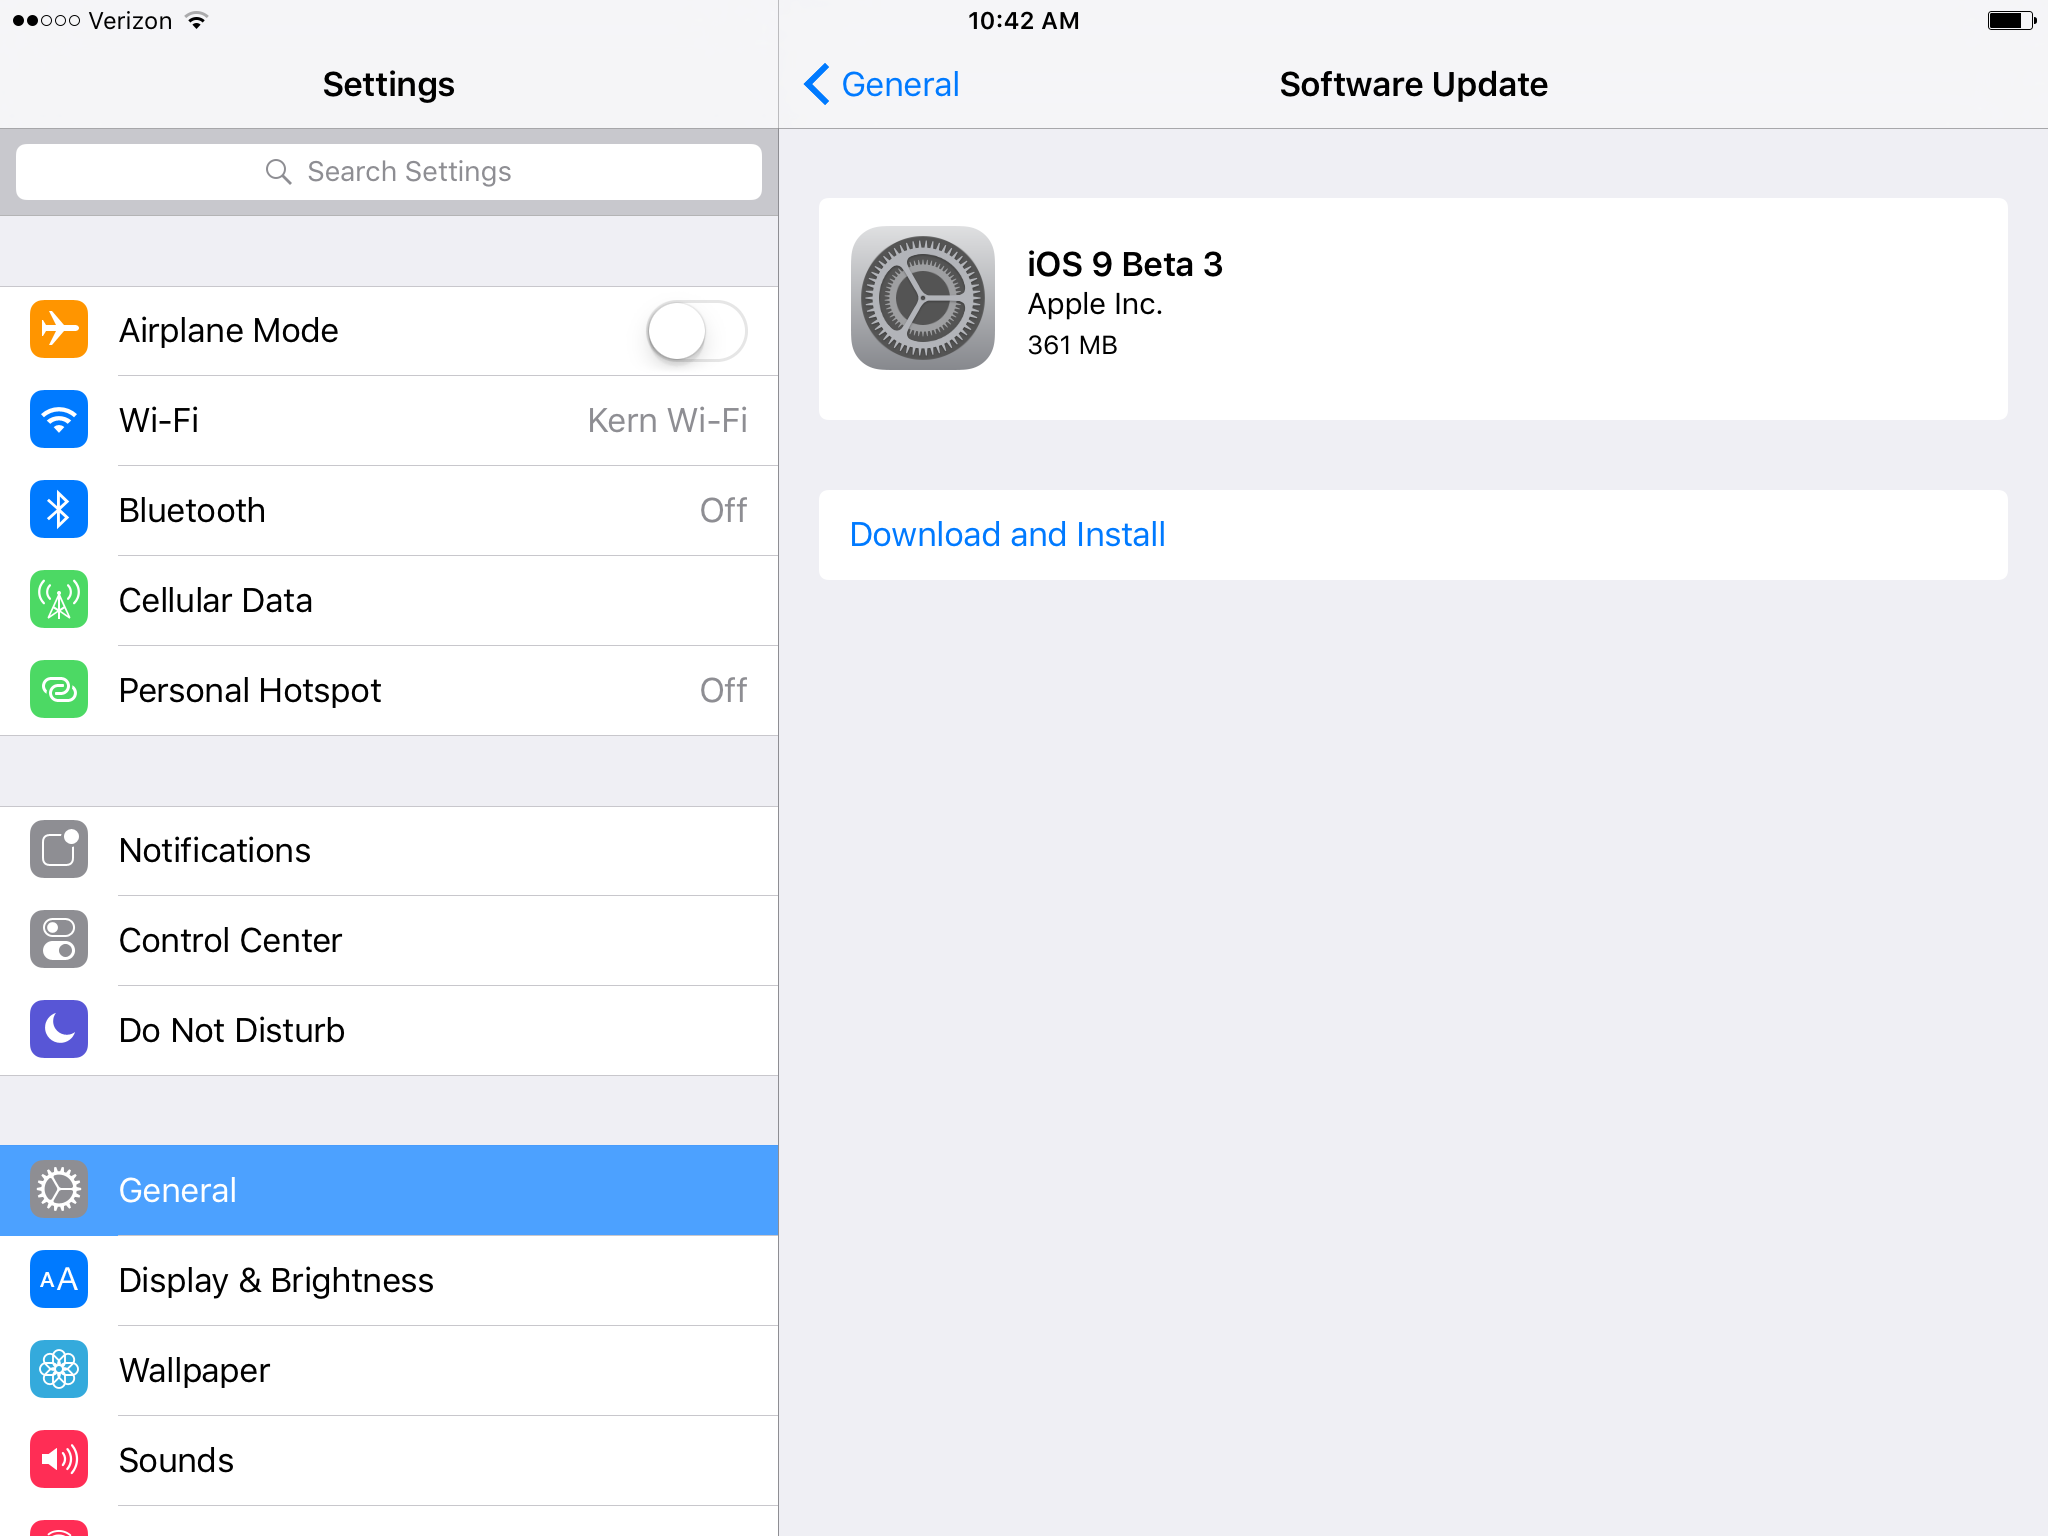Tap the Bluetooth icon in sidebar
Viewport: 2048px width, 1536px height.
click(x=59, y=509)
